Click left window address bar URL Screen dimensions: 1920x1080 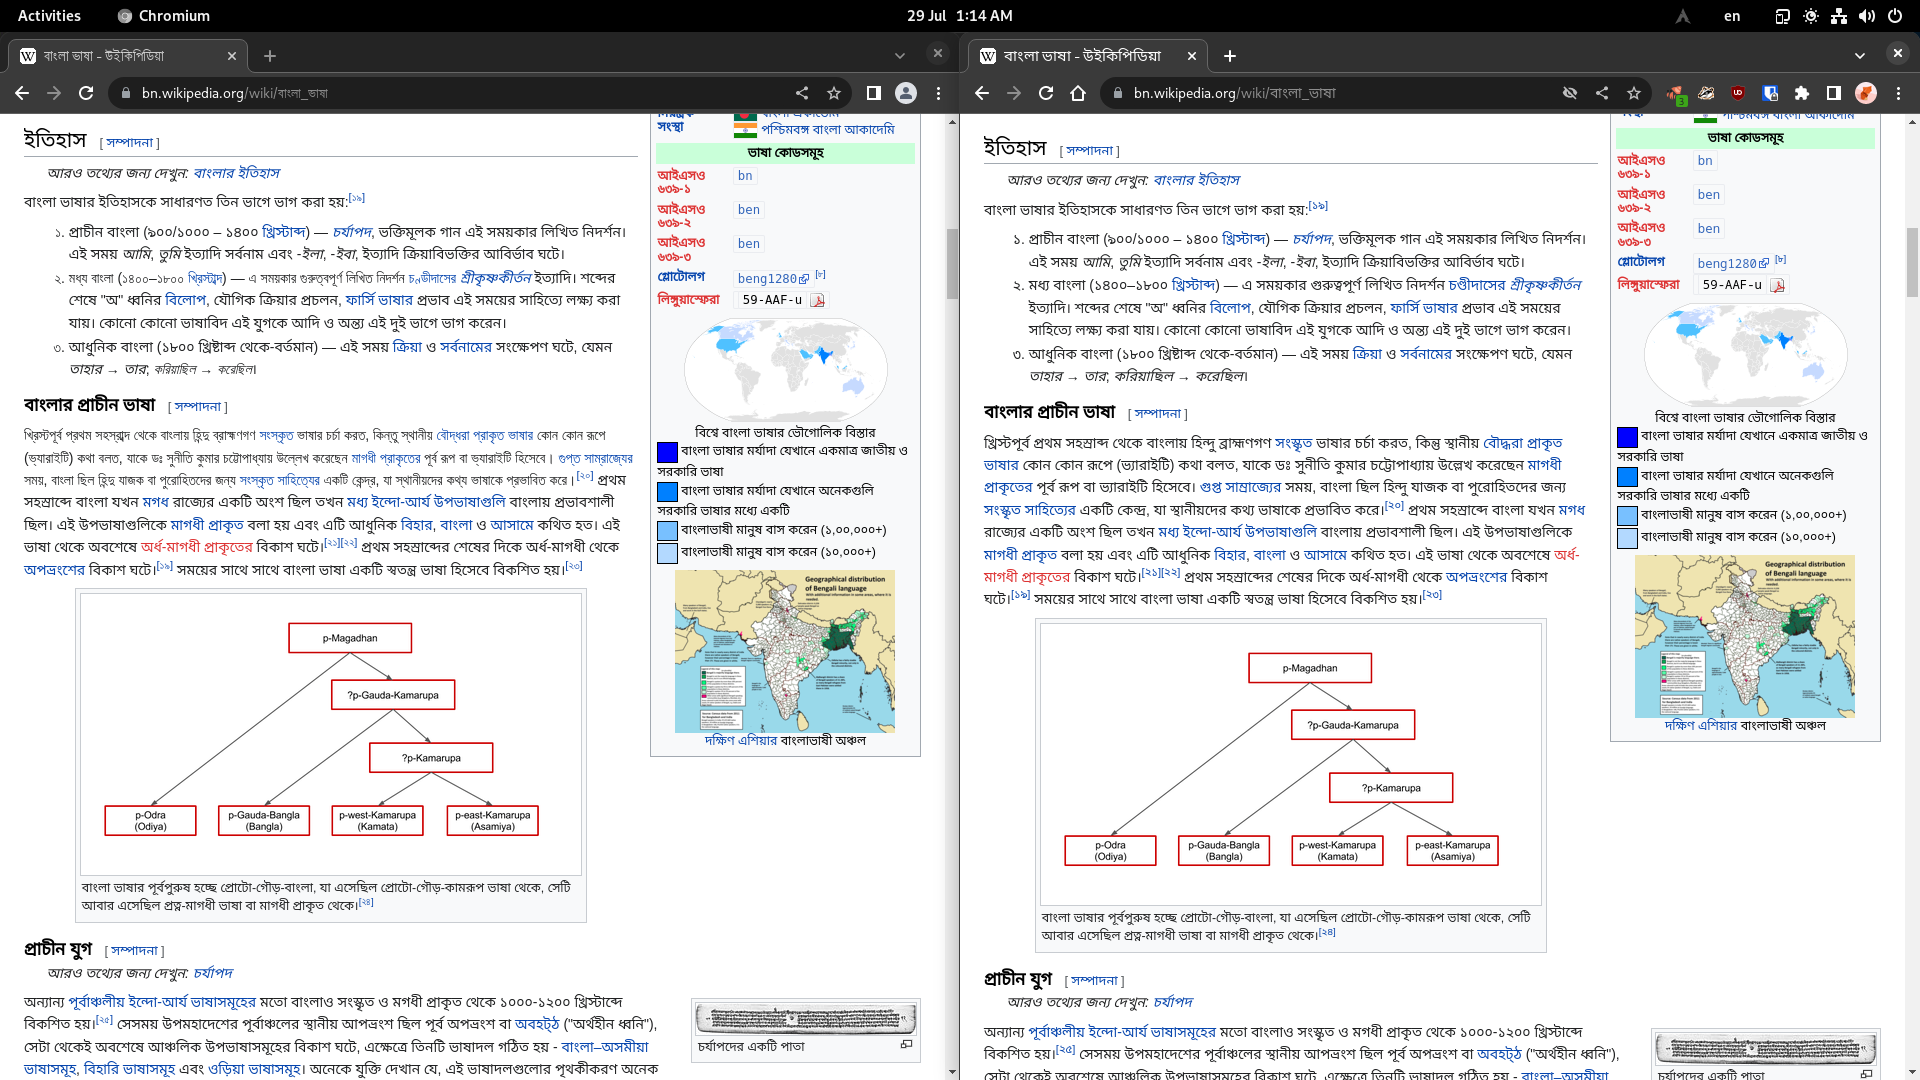pyautogui.click(x=235, y=93)
